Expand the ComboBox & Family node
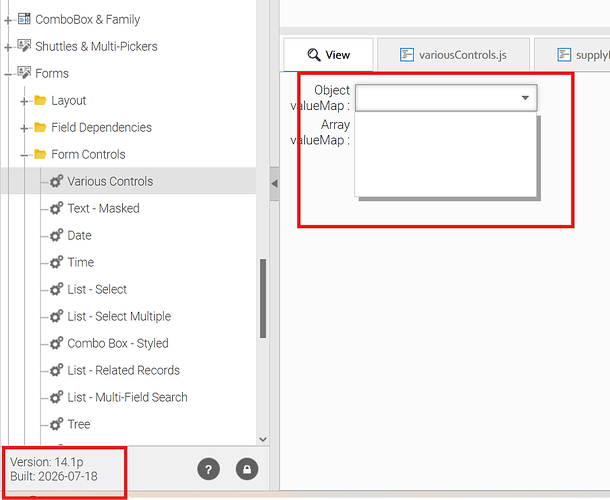The image size is (610, 500). pyautogui.click(x=8, y=20)
